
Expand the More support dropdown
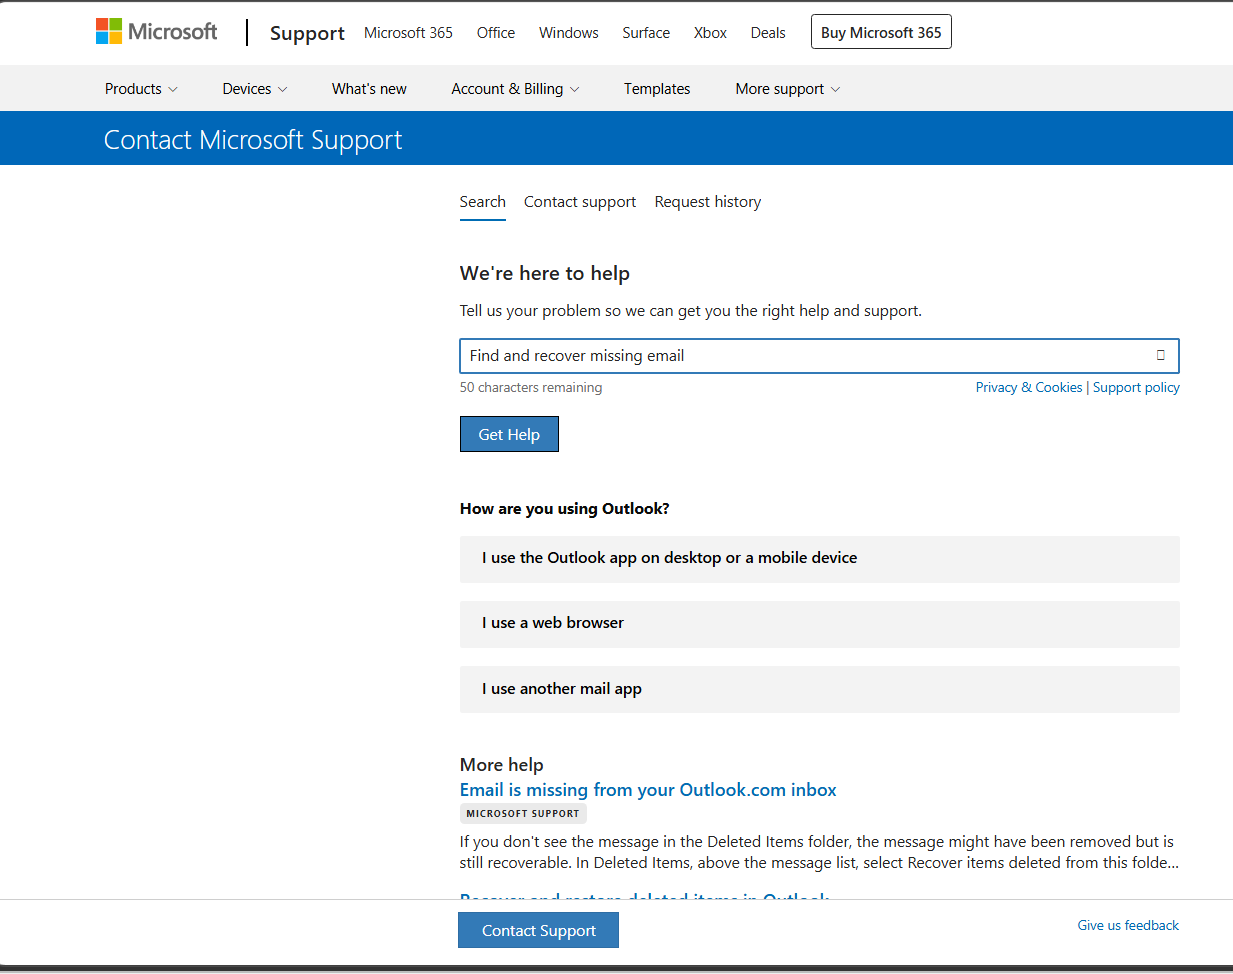click(788, 89)
